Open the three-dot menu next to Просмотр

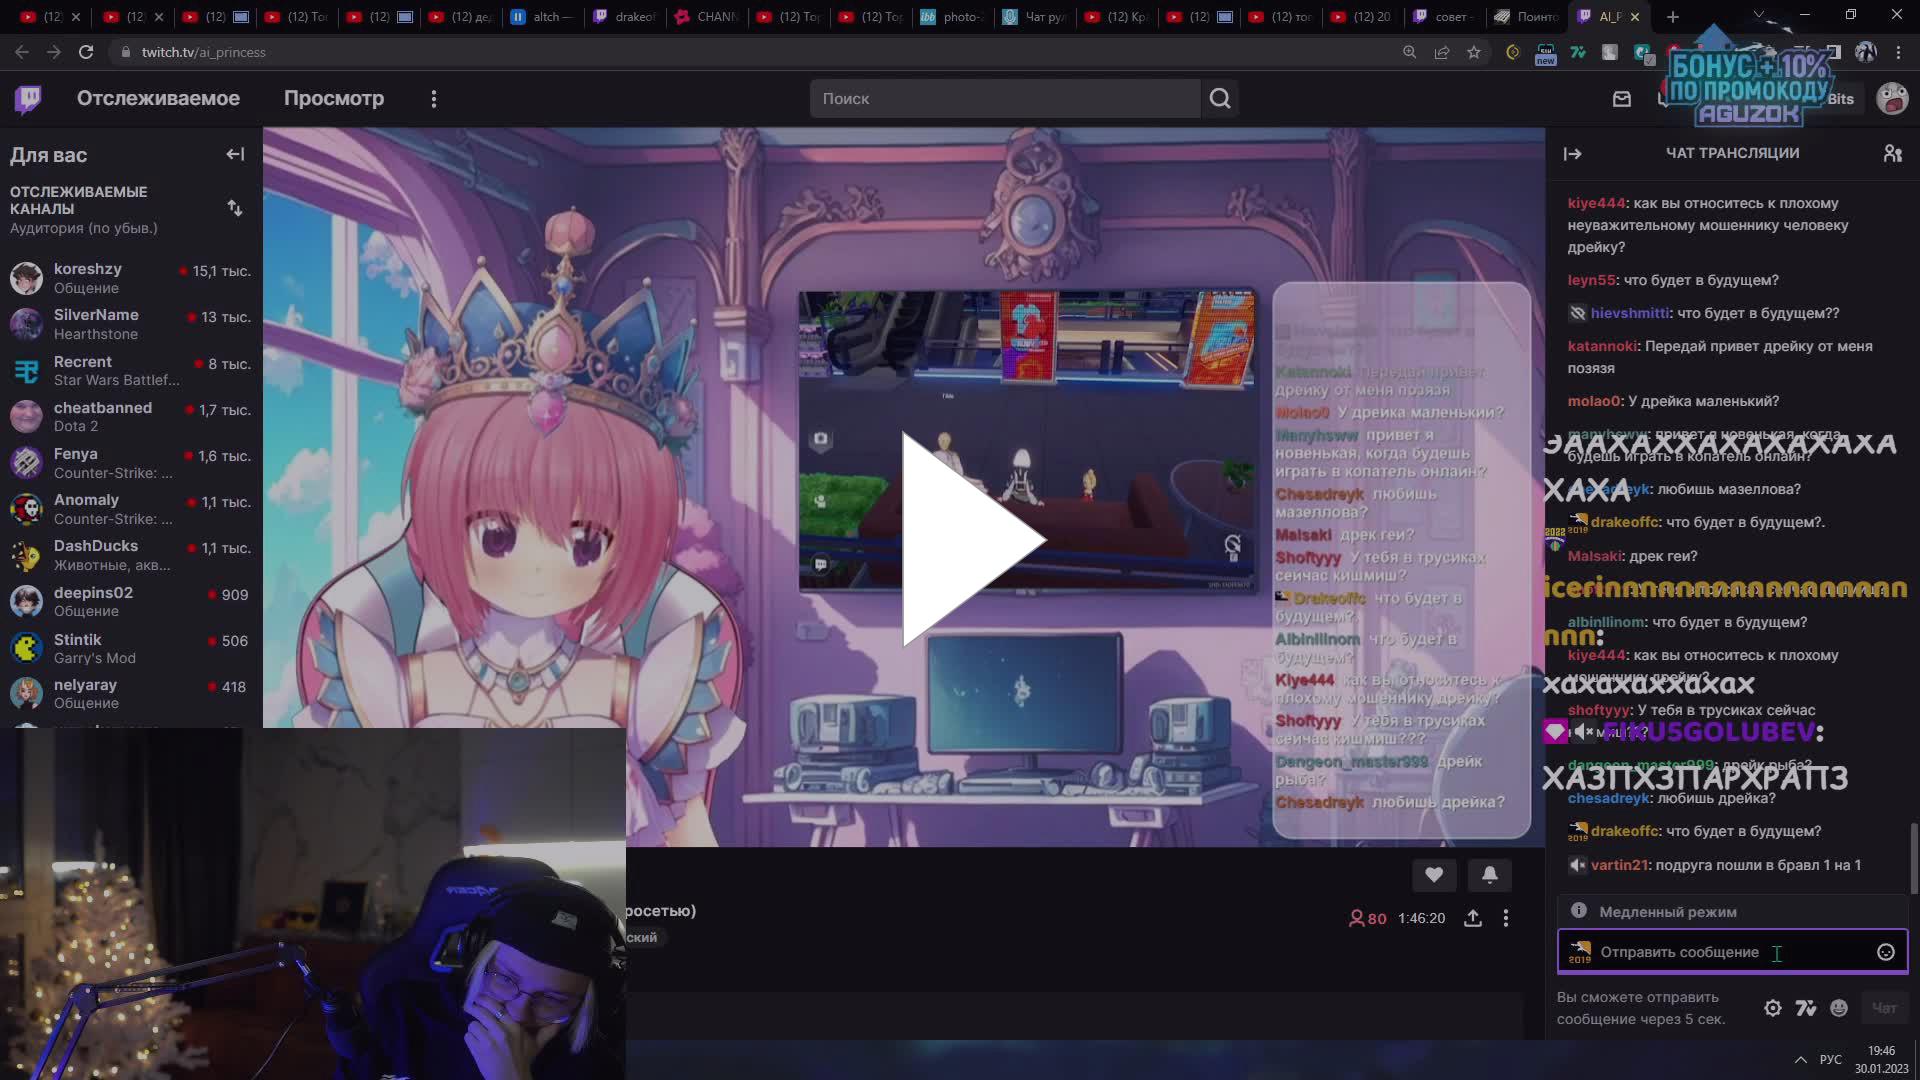pyautogui.click(x=434, y=98)
